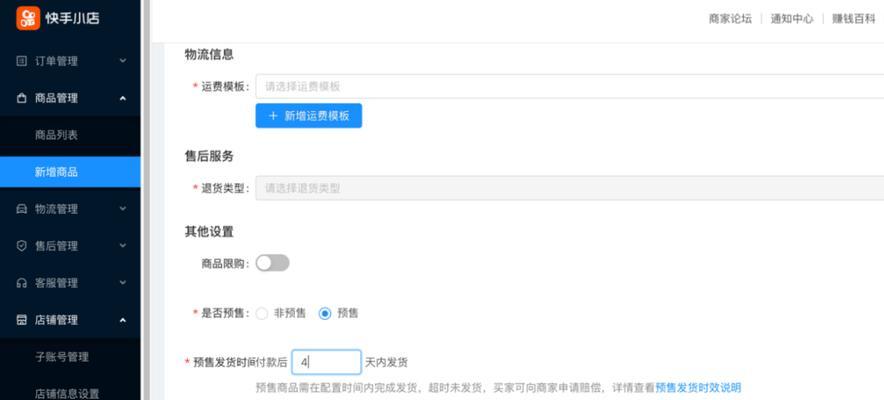884x400 pixels.
Task: Collapse the 商品管理 menu chevron
Action: point(122,98)
